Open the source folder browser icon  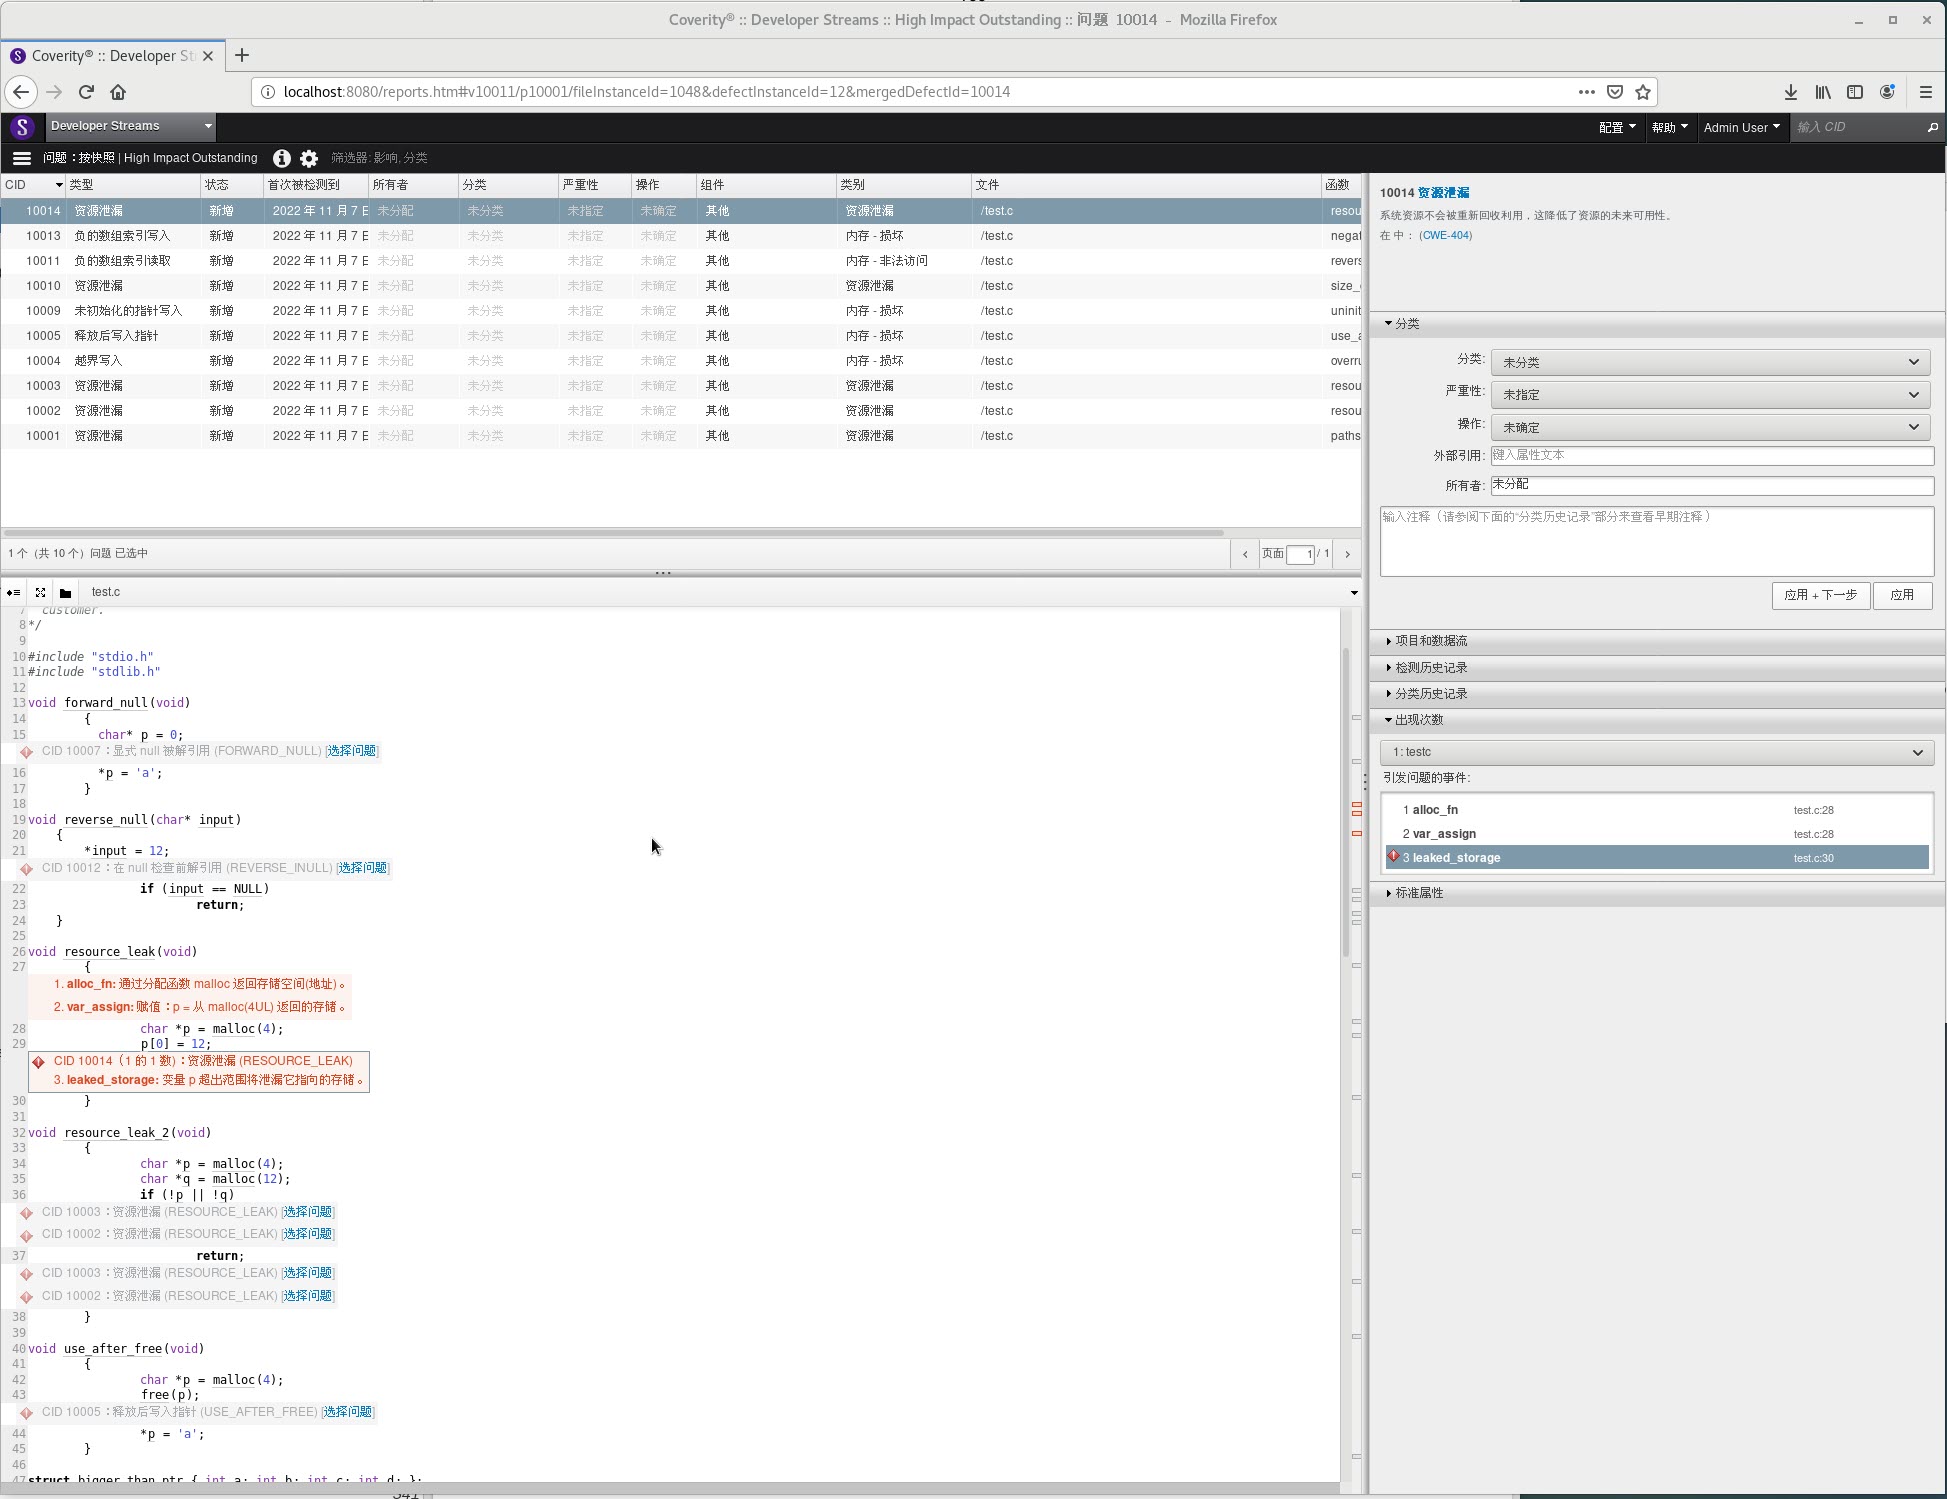click(x=65, y=592)
